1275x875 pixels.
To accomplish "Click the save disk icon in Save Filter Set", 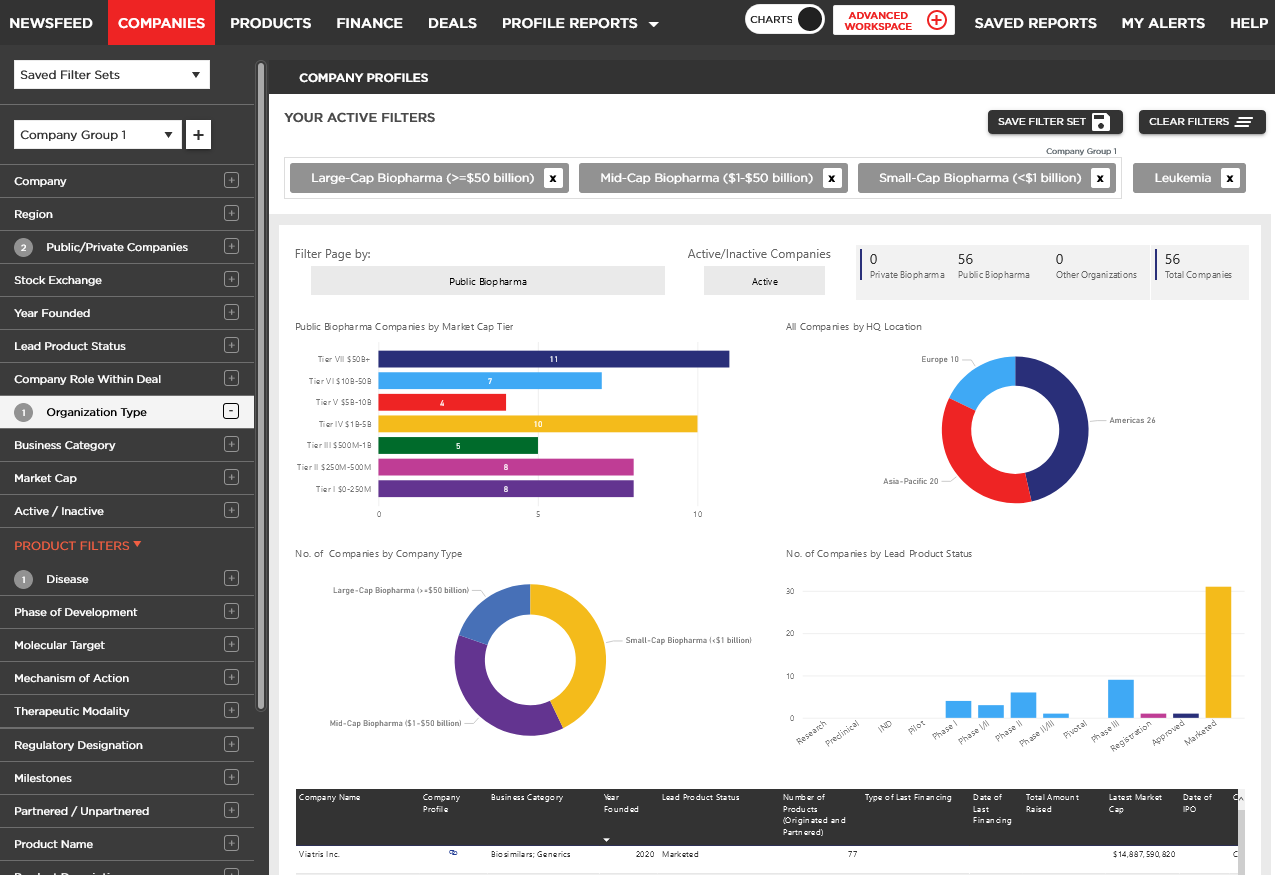I will point(1100,122).
